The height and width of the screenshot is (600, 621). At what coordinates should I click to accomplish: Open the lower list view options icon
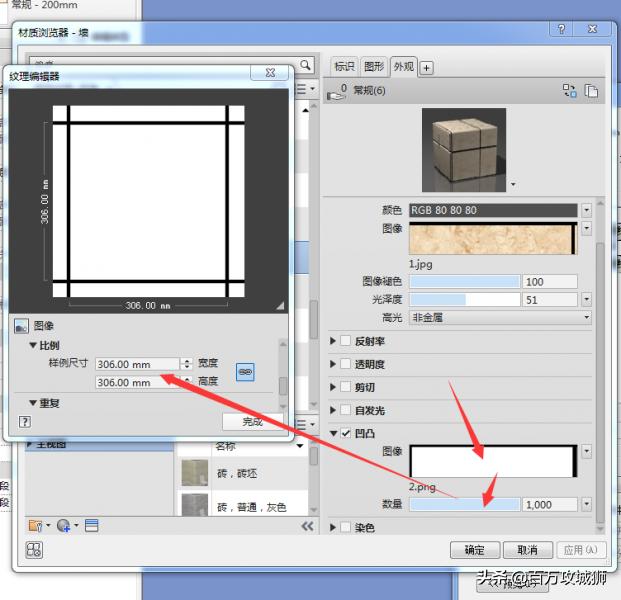click(306, 425)
